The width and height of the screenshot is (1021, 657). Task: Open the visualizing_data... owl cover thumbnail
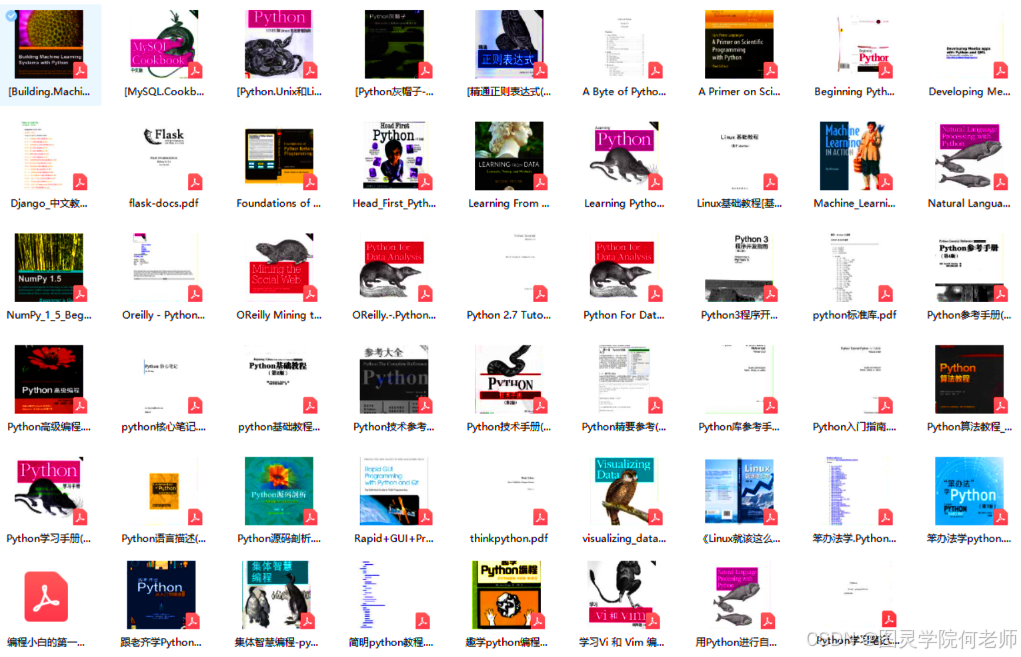click(624, 491)
